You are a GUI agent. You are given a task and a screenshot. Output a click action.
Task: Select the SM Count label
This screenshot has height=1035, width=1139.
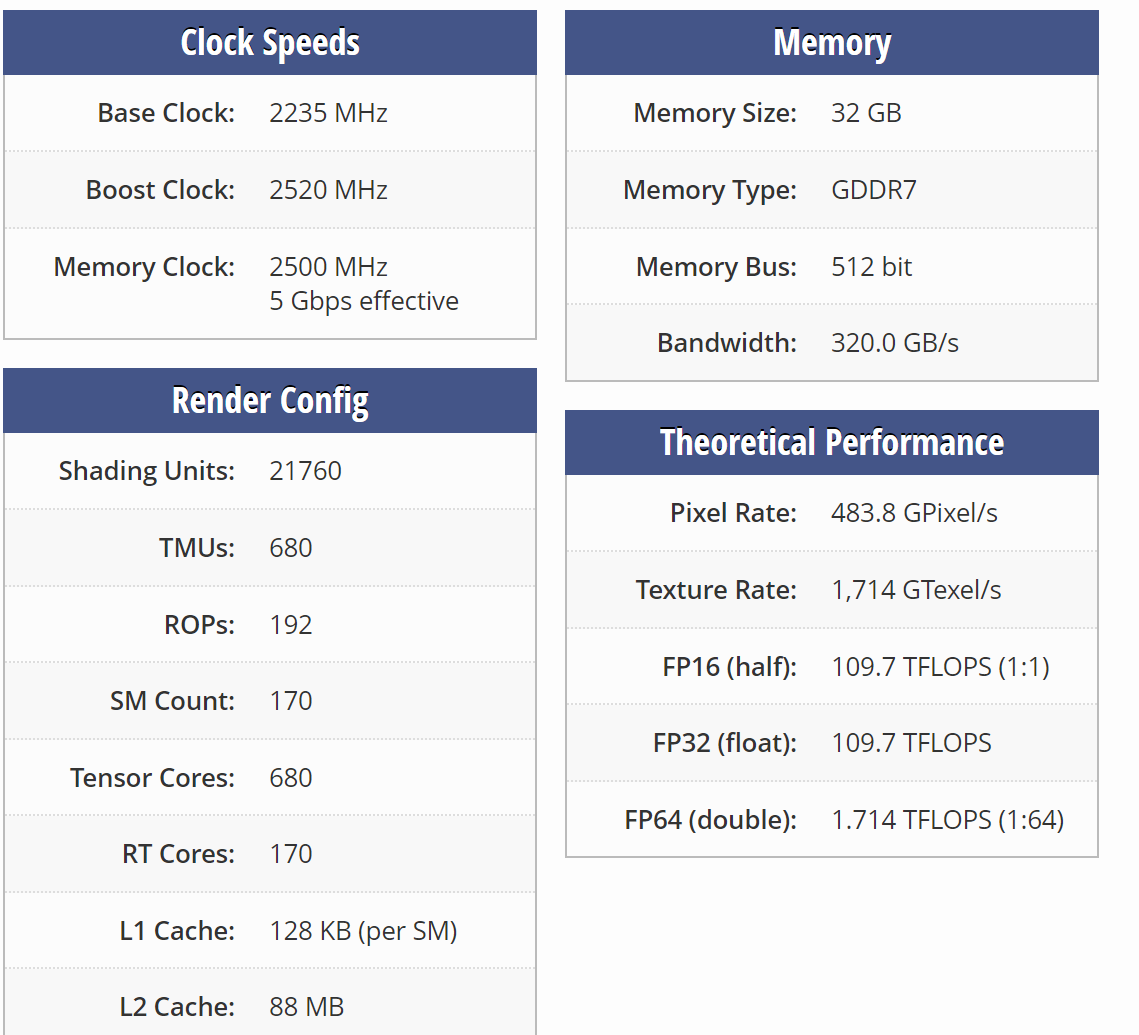pyautogui.click(x=172, y=702)
